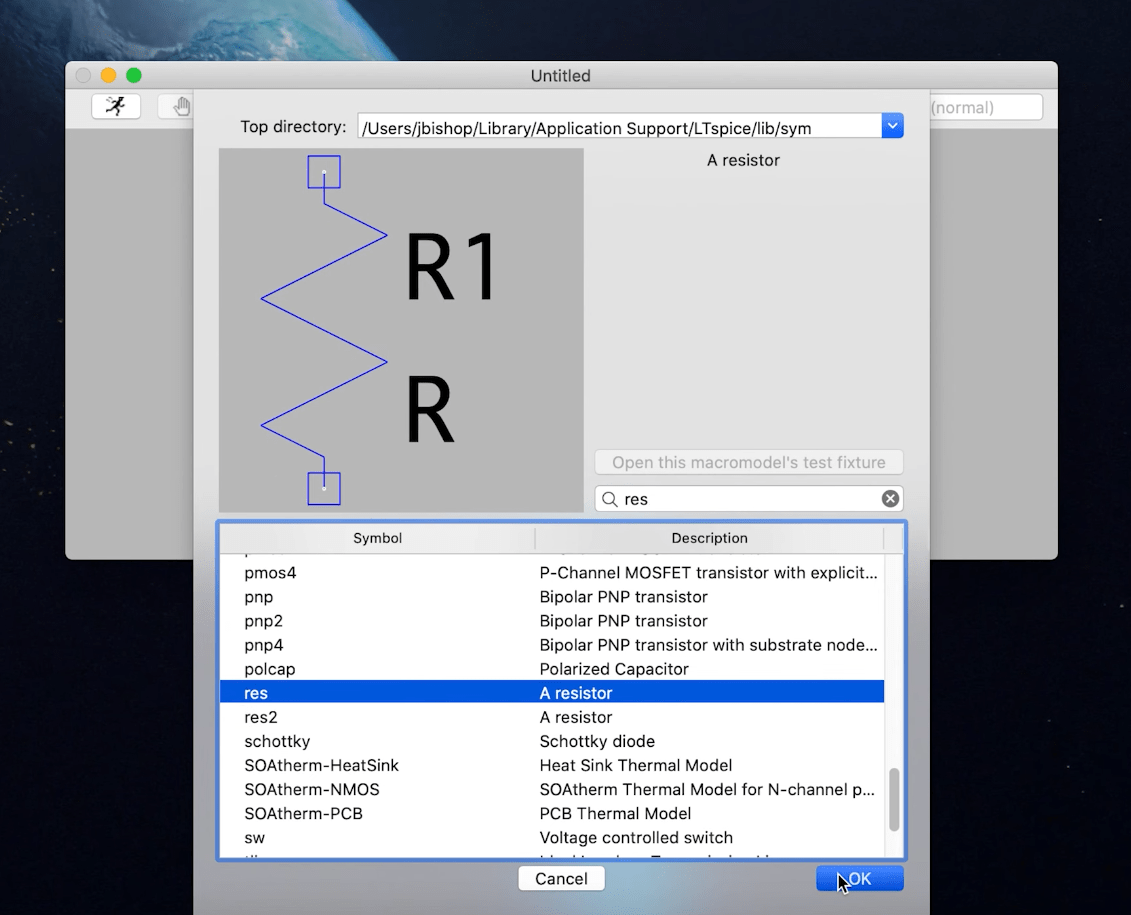Select the SOAtherm-HeatSink row
Screen dimensions: 1131x915
[552, 765]
